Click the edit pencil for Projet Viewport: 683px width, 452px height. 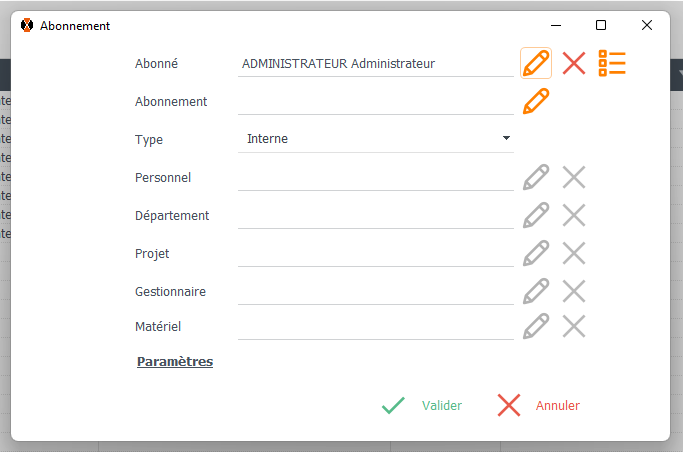(536, 253)
